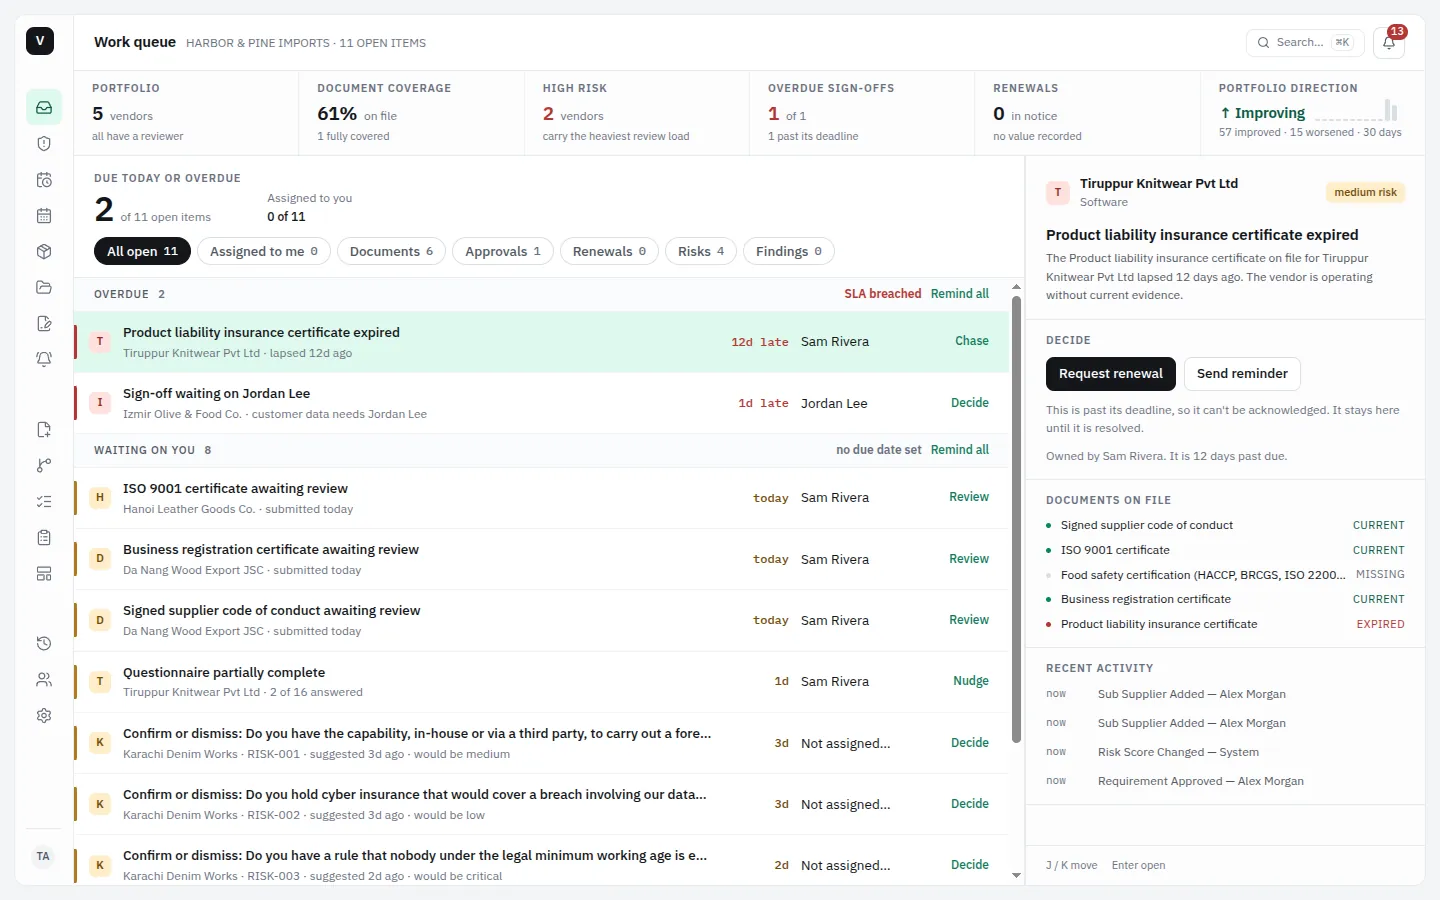Open the branch workflow sidebar icon
Screen dimensions: 1440x900
point(44,465)
